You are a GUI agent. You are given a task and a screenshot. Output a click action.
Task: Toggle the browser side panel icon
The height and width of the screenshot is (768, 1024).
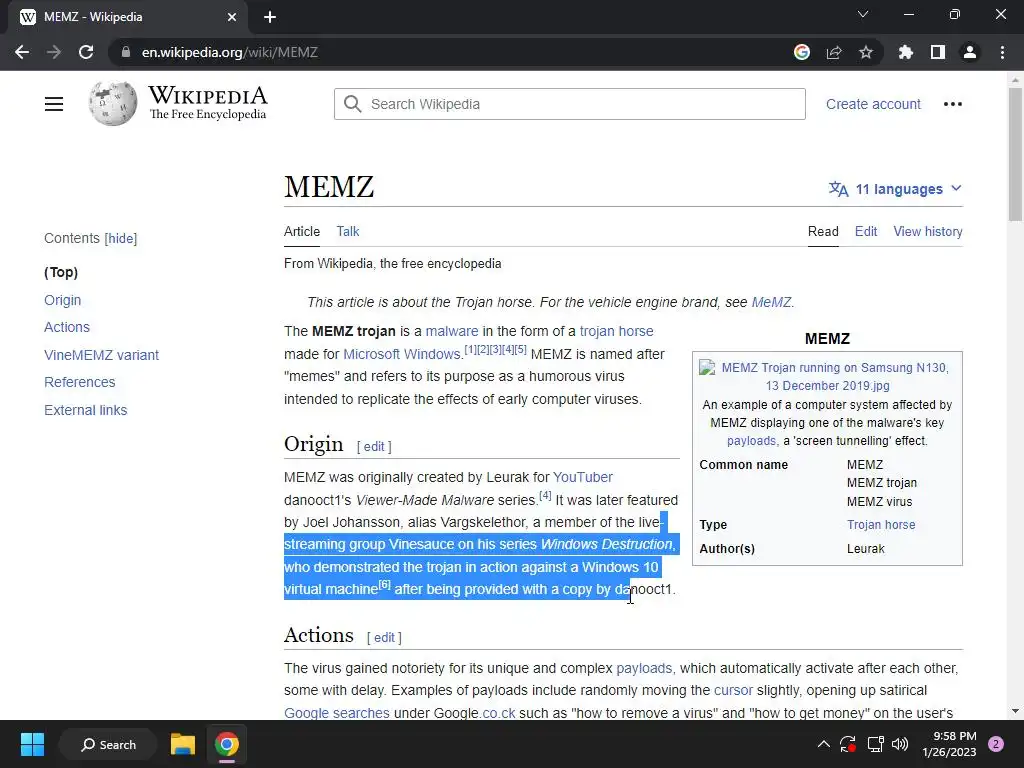[x=938, y=52]
